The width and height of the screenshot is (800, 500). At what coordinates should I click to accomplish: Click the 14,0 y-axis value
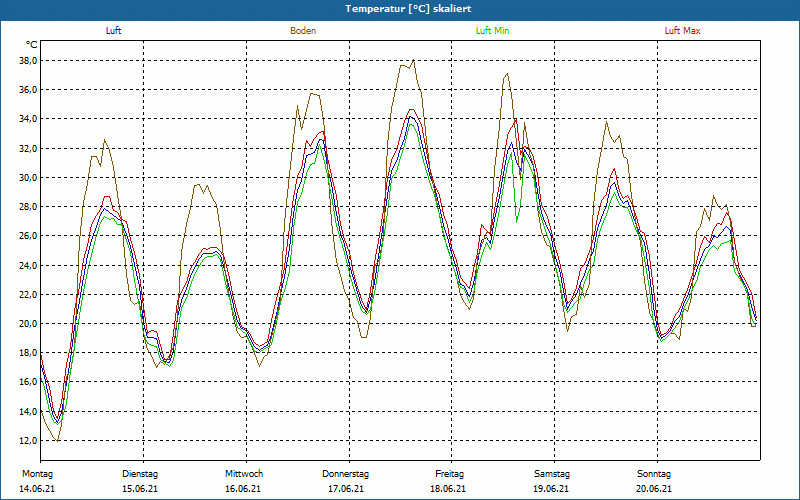pos(28,411)
